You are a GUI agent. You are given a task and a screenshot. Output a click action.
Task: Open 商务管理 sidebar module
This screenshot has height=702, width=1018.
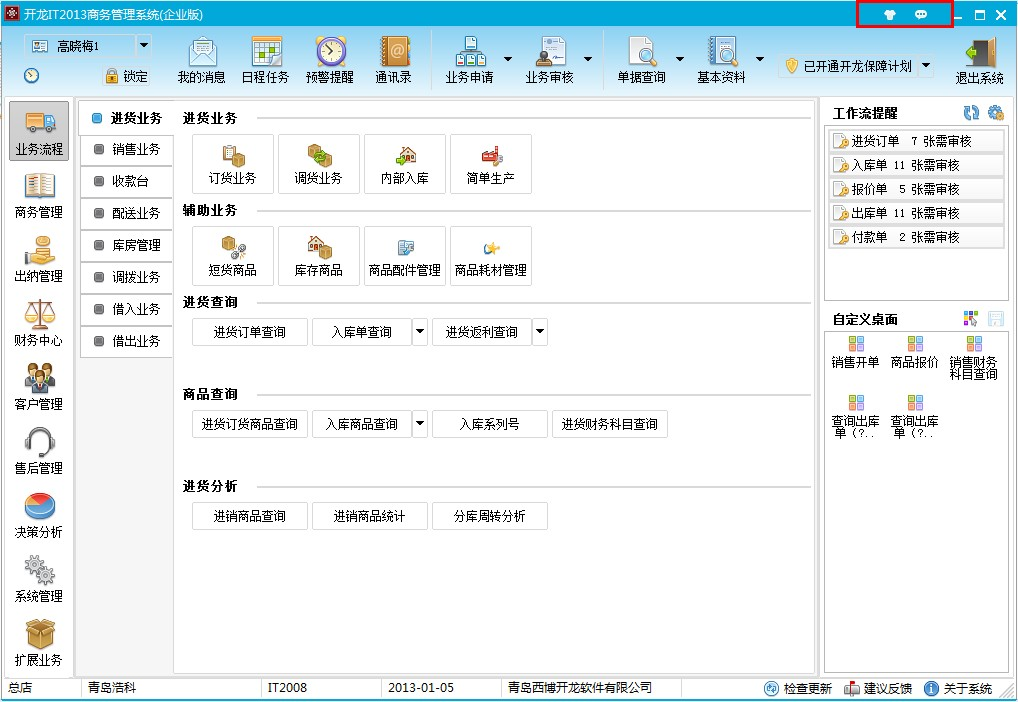click(x=39, y=195)
